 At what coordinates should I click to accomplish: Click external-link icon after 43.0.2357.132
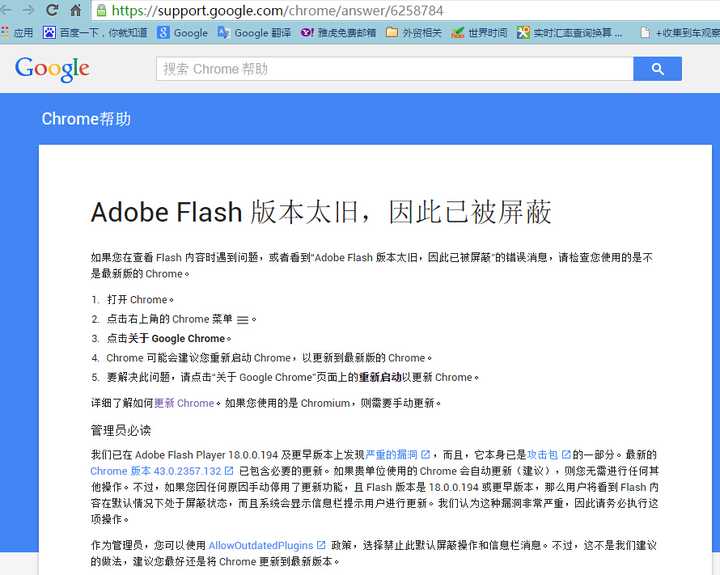[229, 471]
